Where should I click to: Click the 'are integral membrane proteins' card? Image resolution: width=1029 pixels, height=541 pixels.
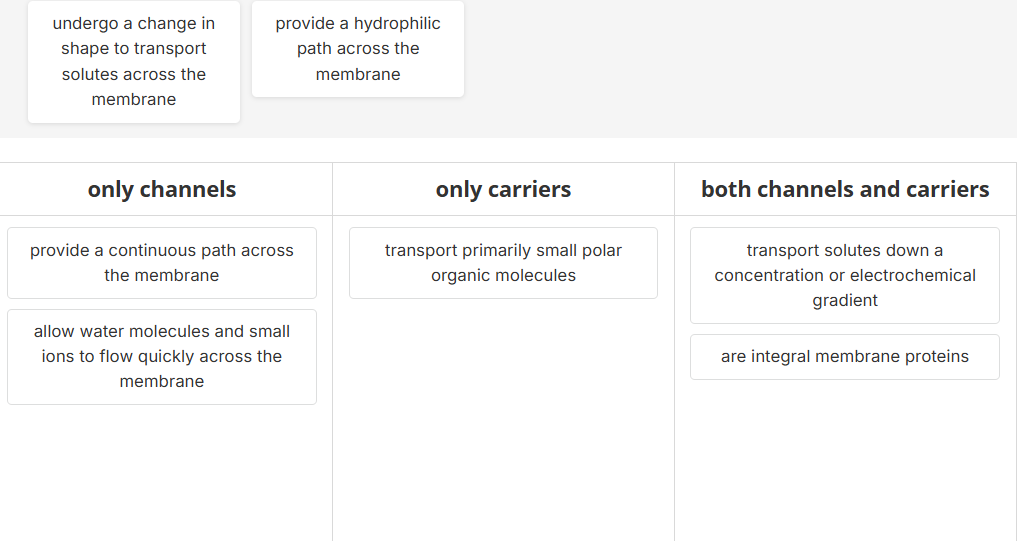(x=845, y=357)
